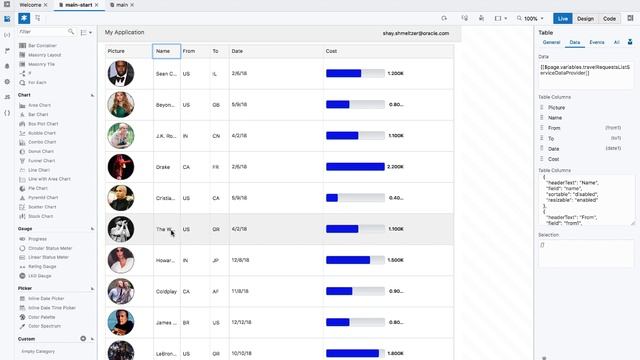The image size is (640, 360).
Task: Switch to Live mode
Action: click(x=562, y=19)
